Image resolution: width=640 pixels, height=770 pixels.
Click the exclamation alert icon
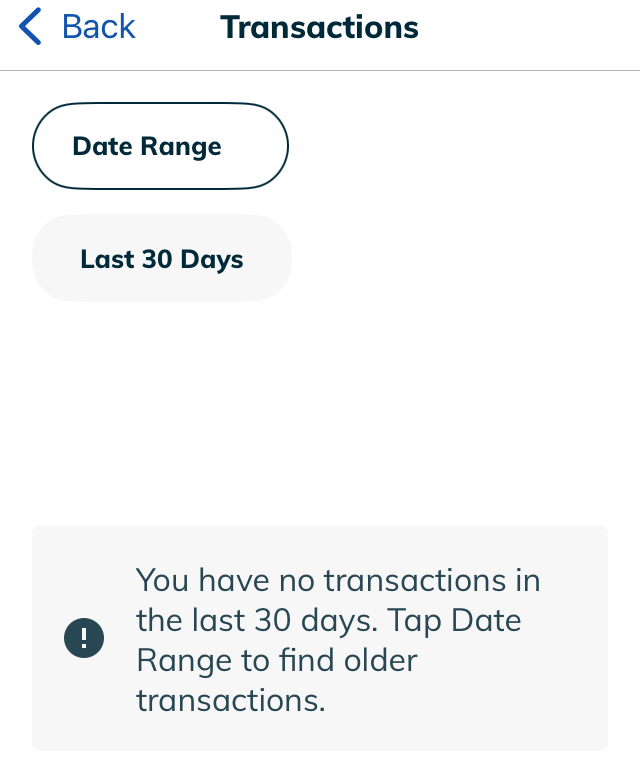point(84,639)
